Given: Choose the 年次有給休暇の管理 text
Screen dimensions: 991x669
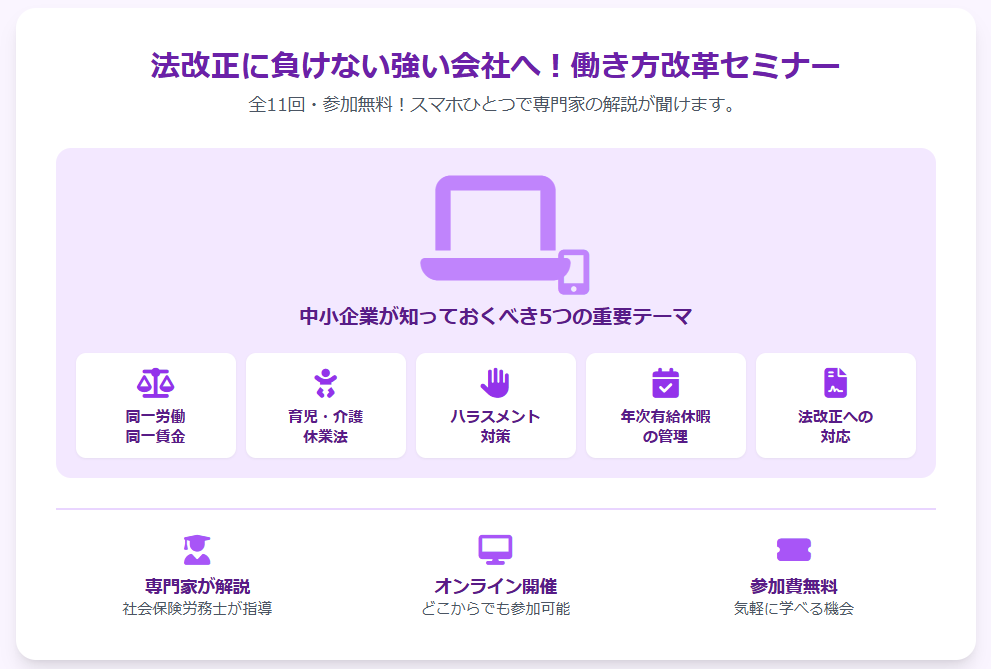Looking at the screenshot, I should coord(665,426).
